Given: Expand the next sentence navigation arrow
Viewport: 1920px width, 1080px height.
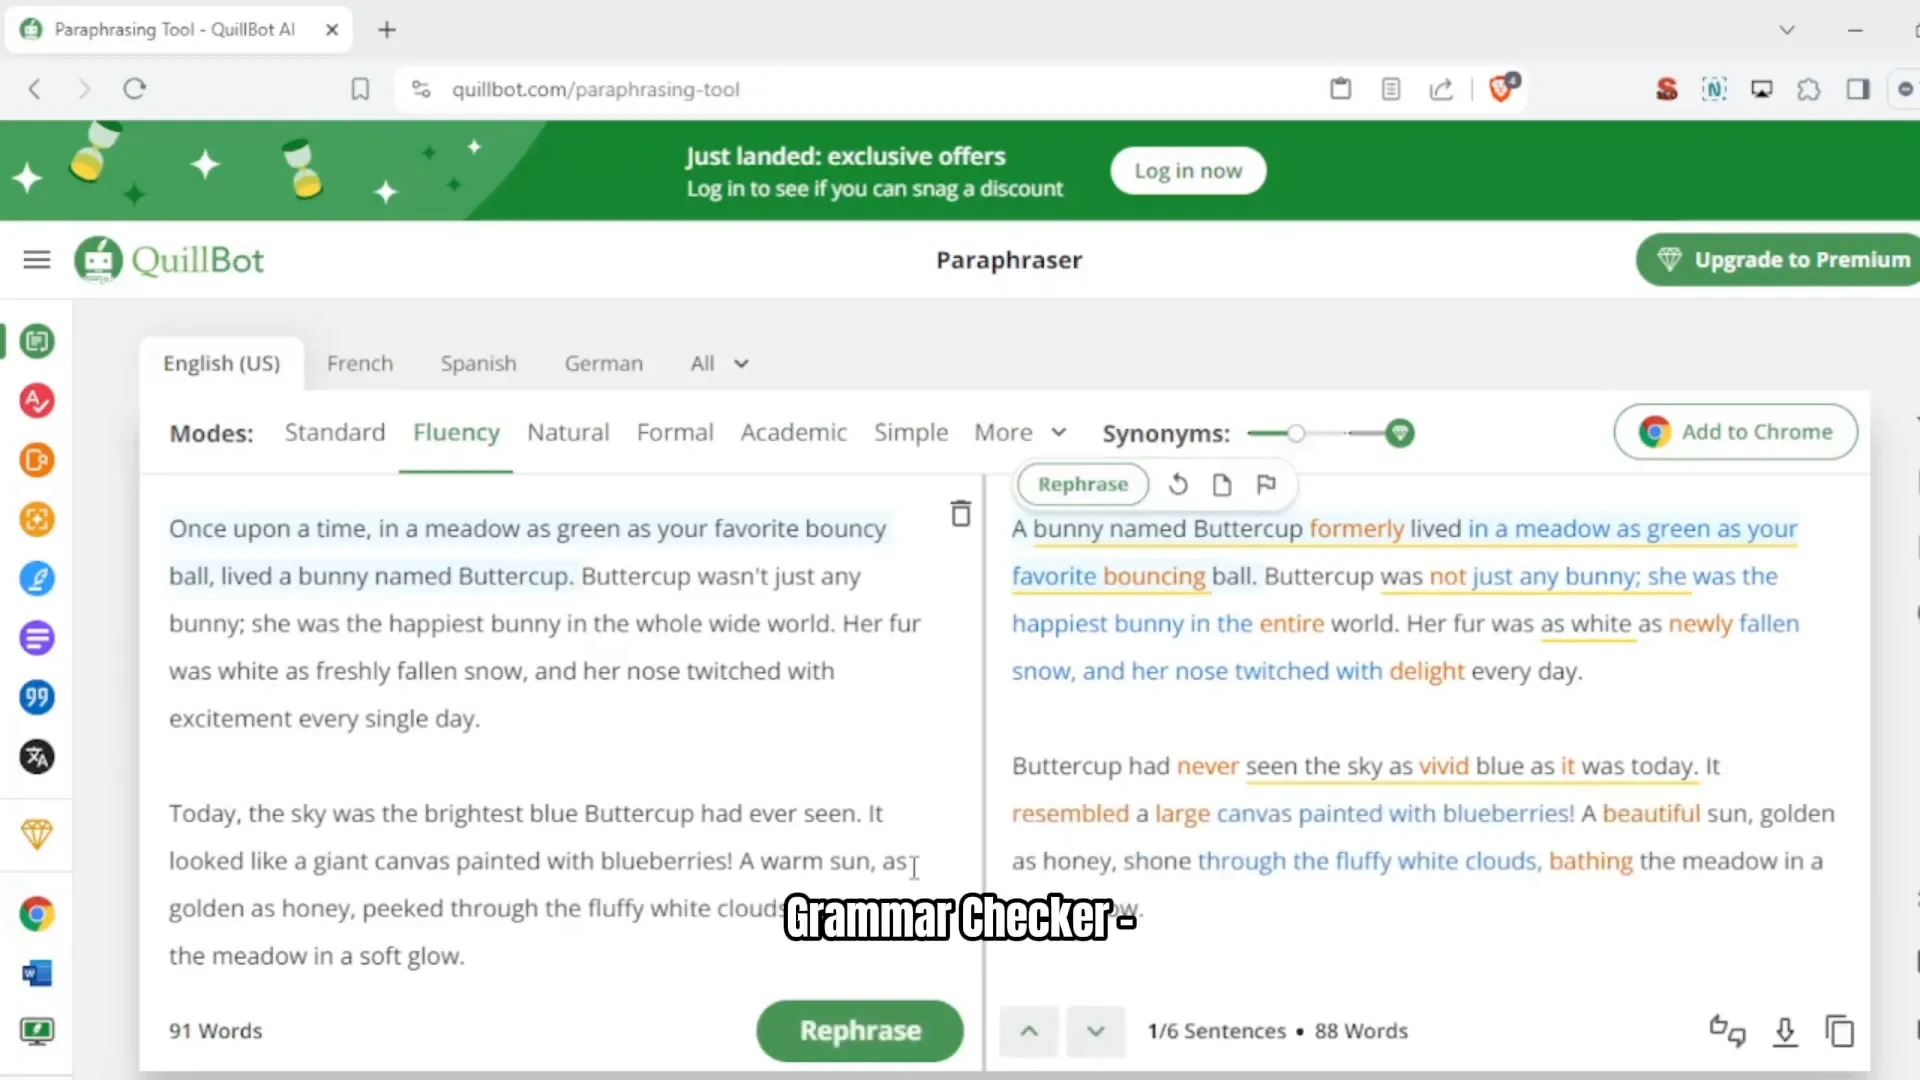Looking at the screenshot, I should 1095,1031.
